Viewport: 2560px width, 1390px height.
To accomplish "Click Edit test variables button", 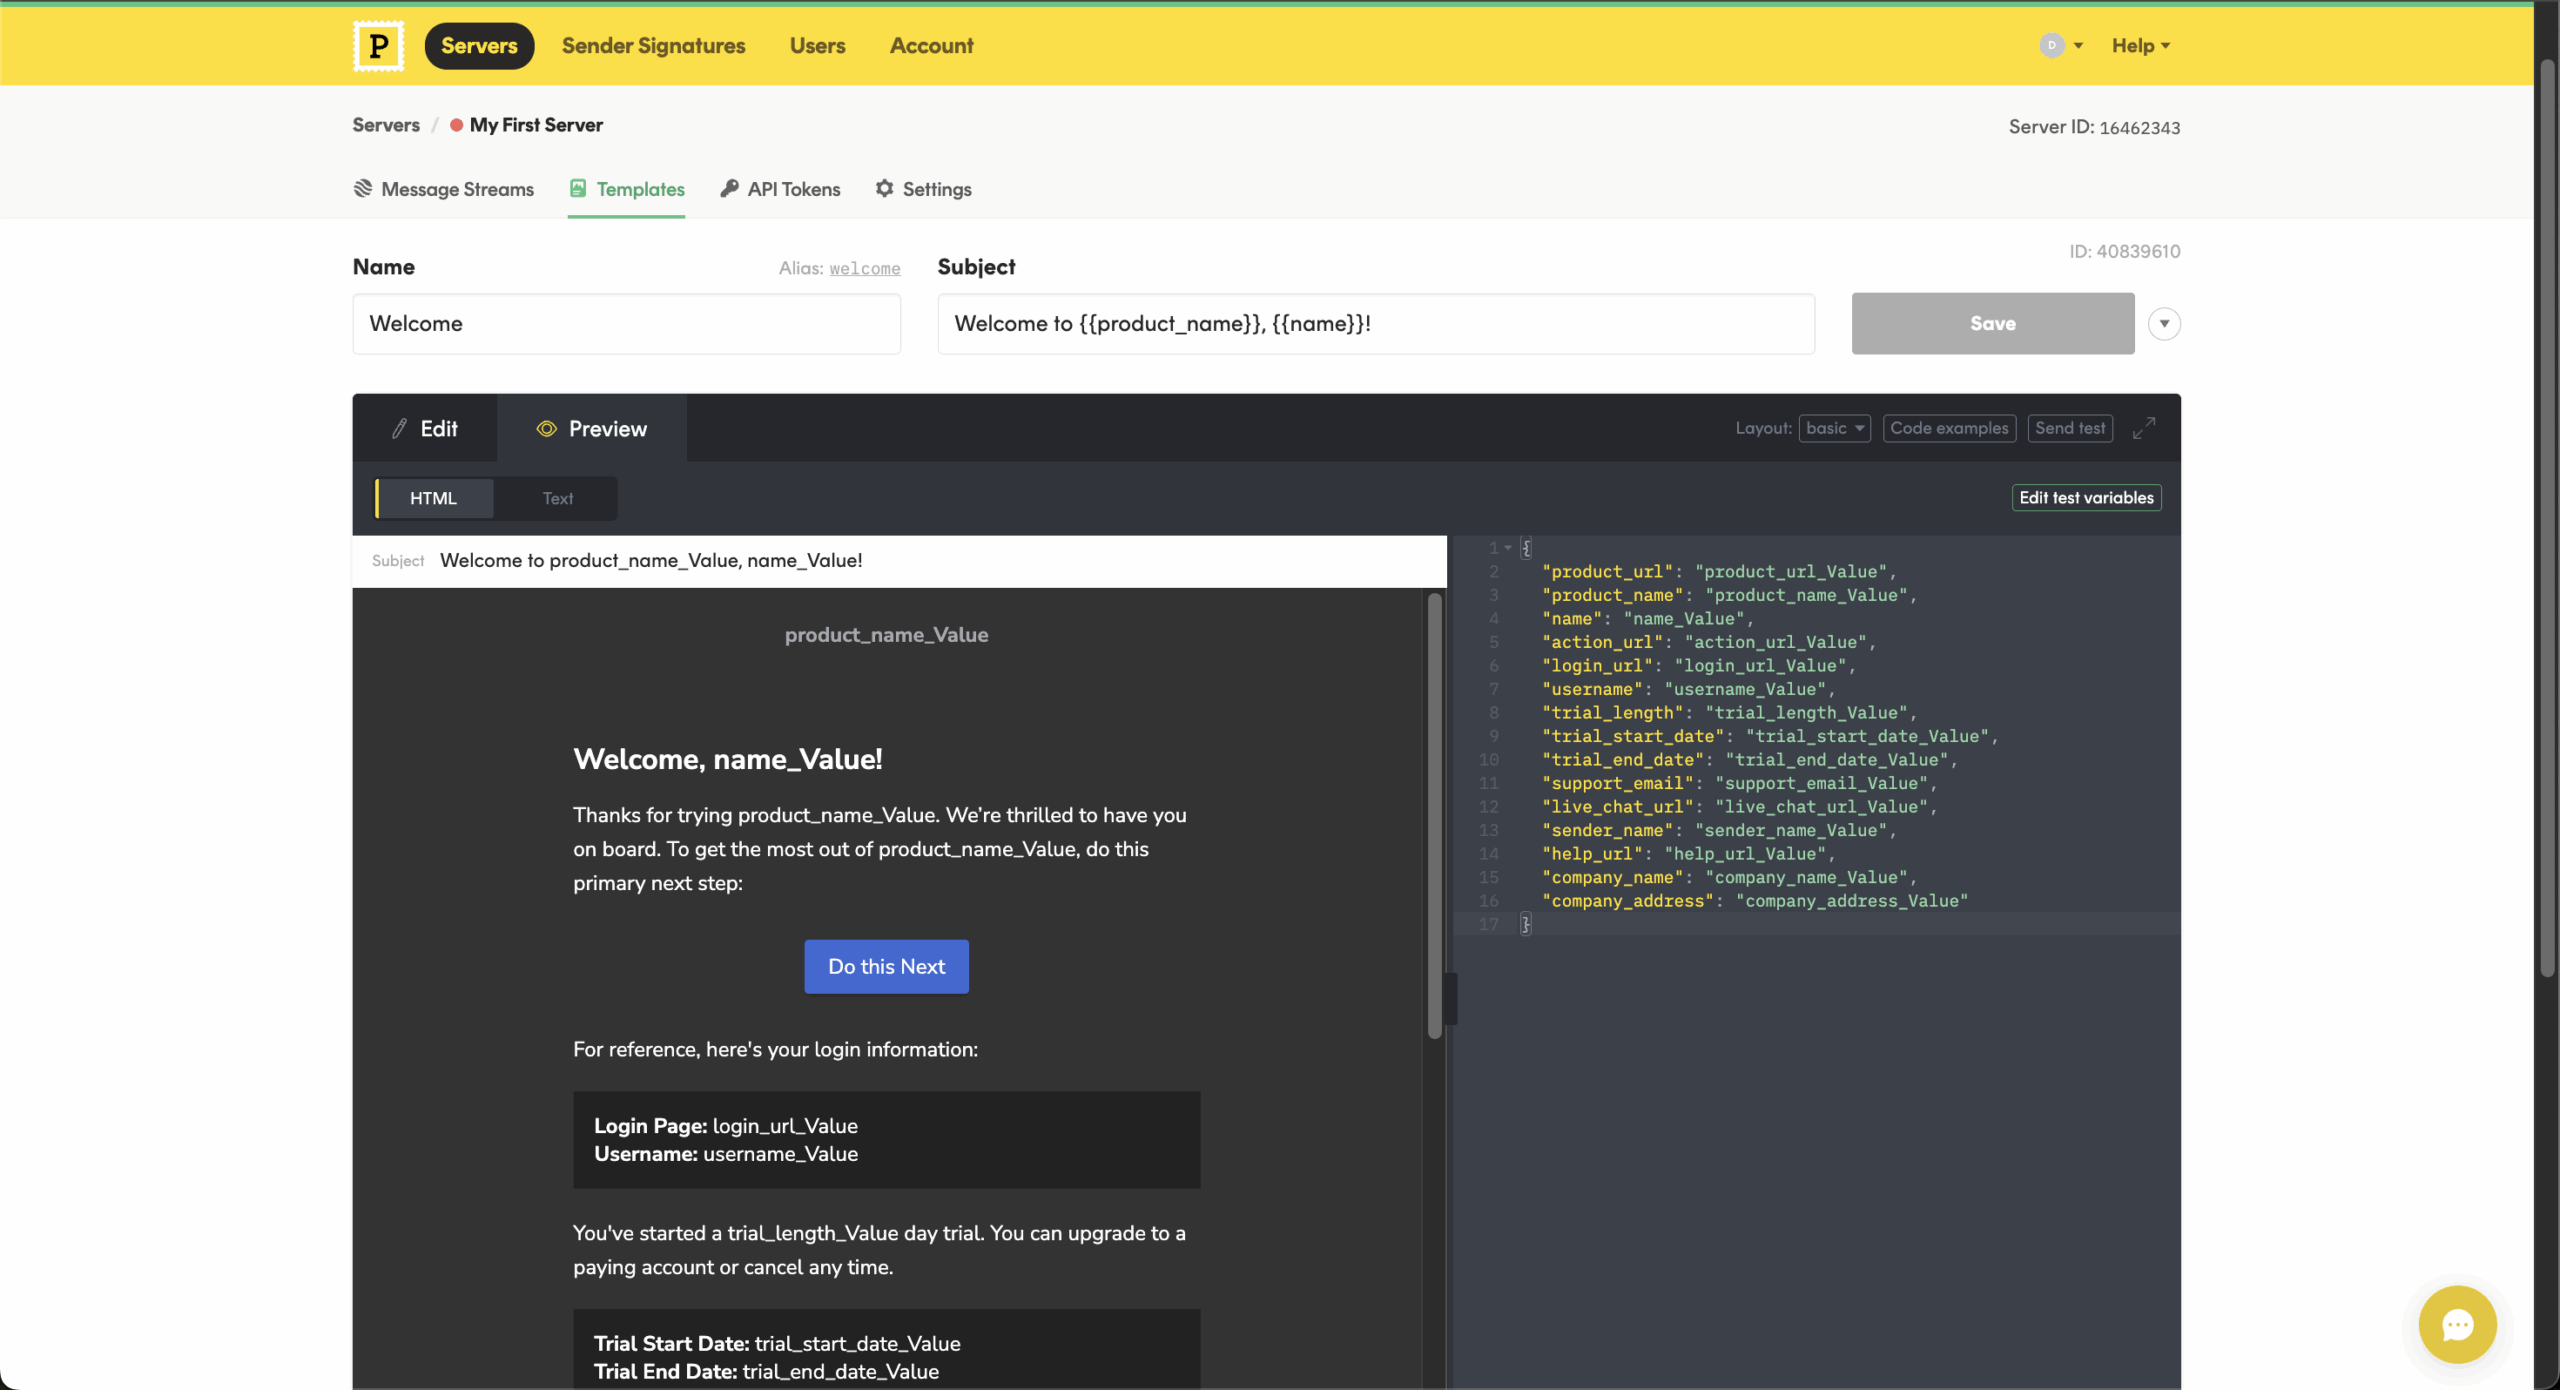I will coord(2086,498).
